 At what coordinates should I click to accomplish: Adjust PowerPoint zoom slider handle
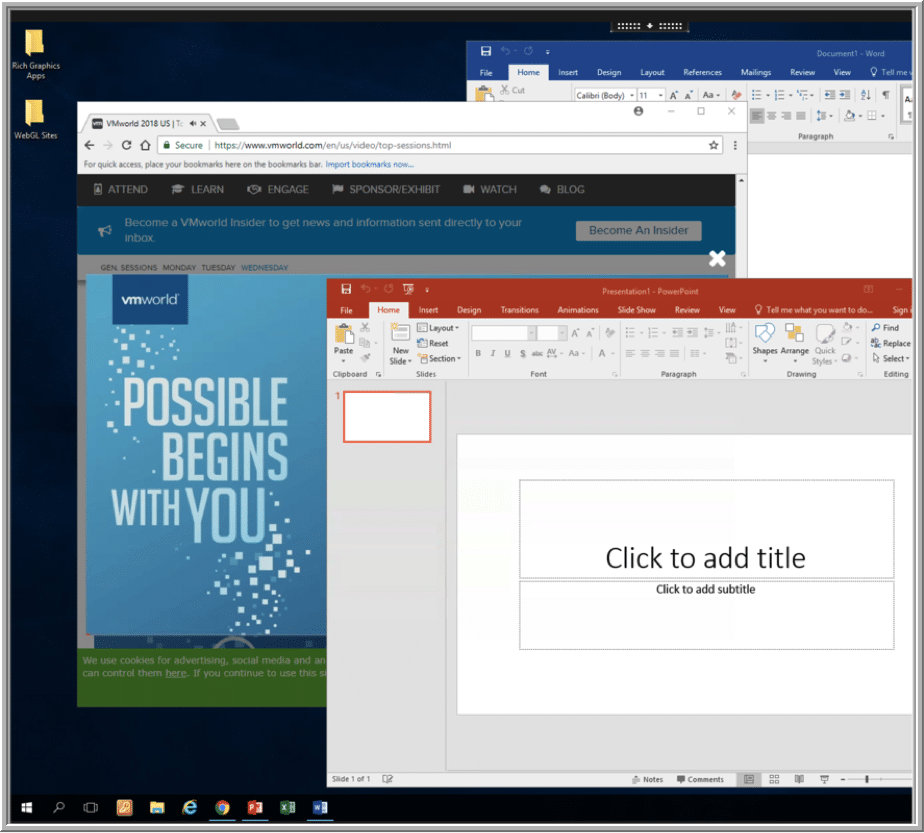pos(866,779)
